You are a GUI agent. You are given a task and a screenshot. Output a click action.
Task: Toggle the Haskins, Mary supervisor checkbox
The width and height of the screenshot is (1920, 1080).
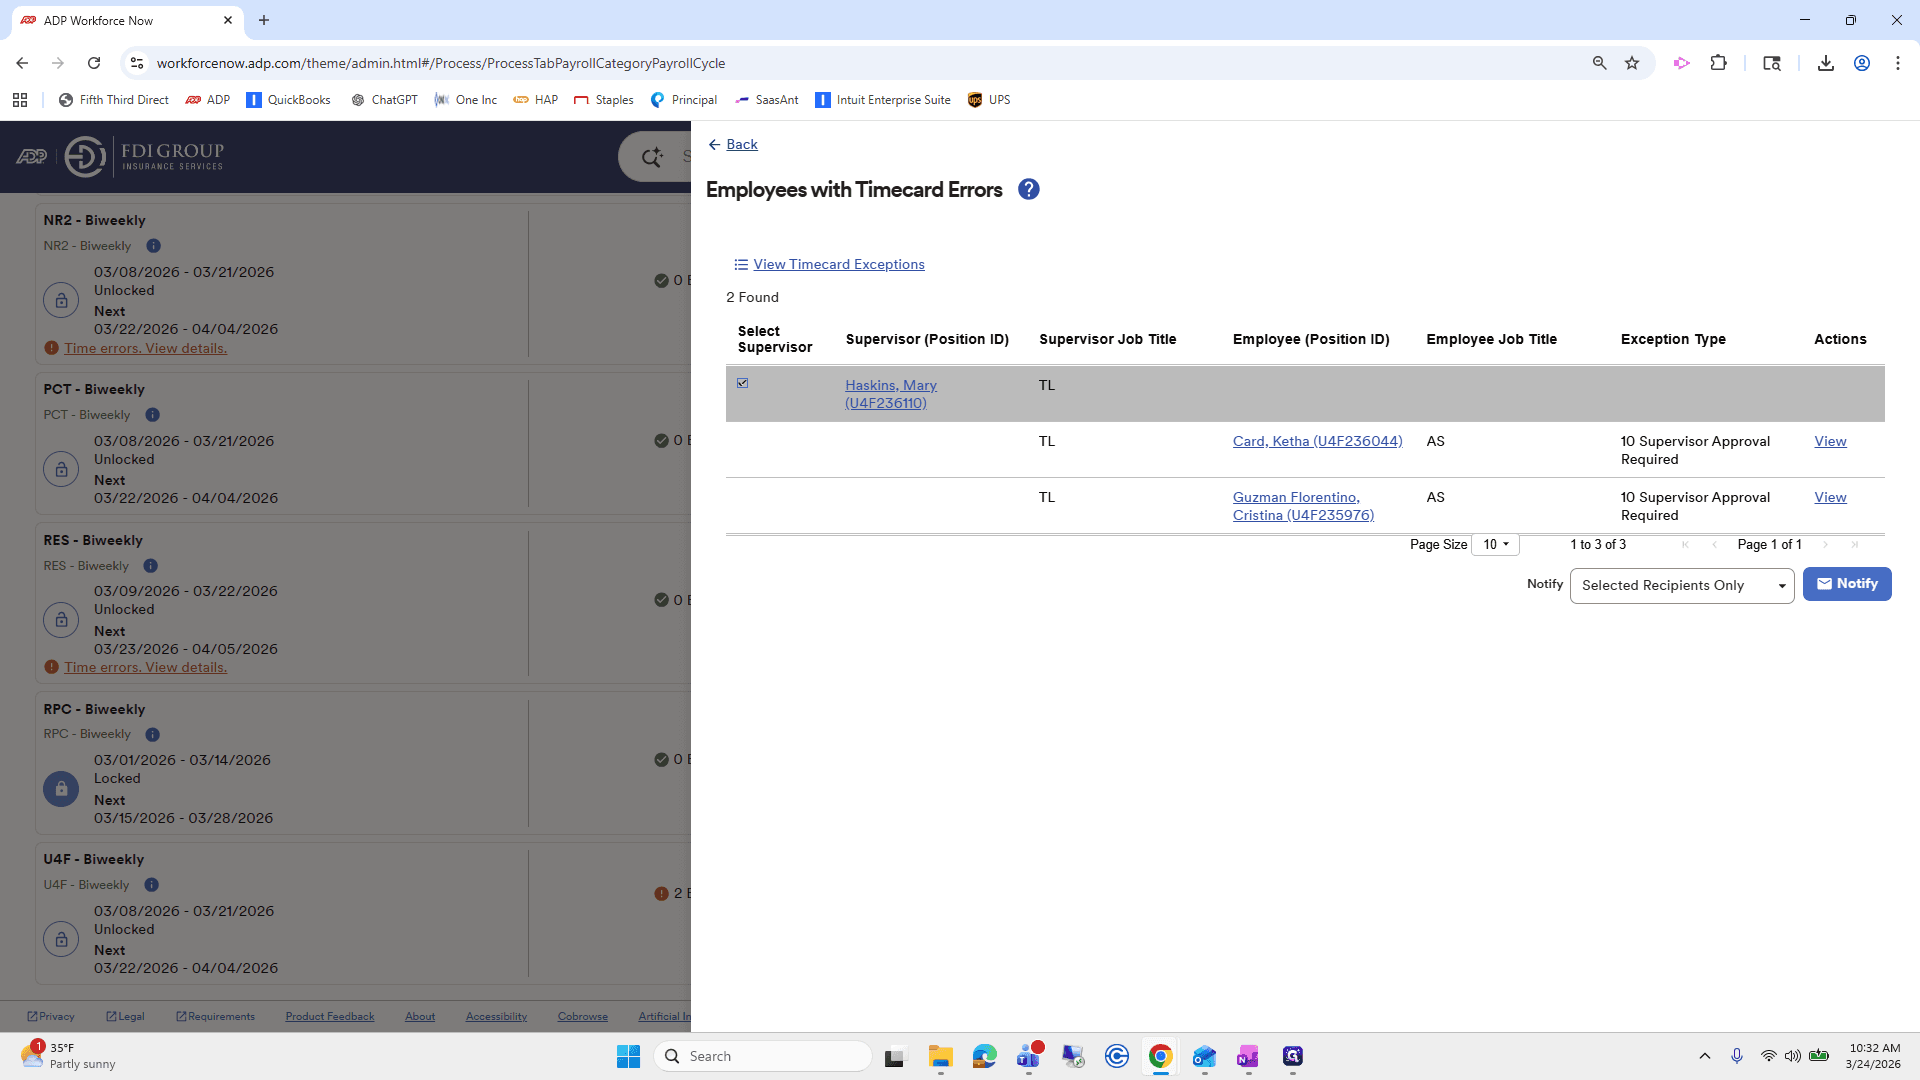click(x=742, y=383)
